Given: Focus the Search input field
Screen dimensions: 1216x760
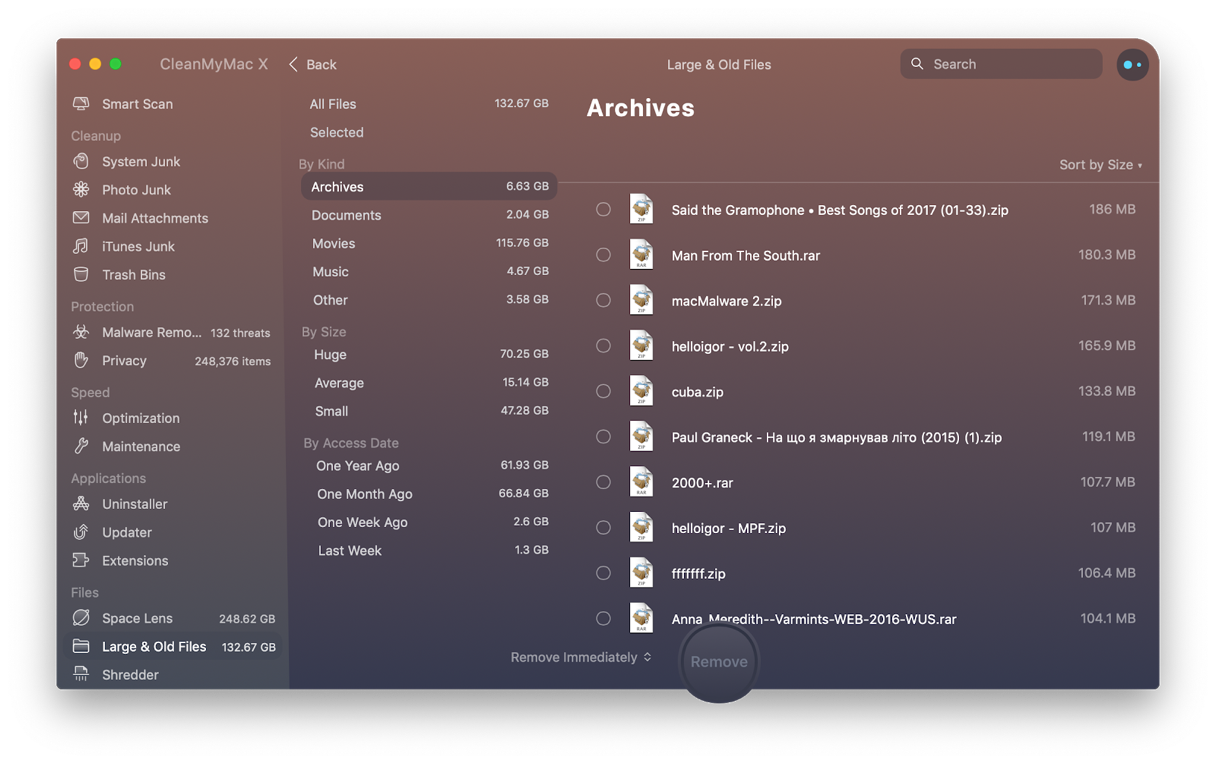Looking at the screenshot, I should click(x=1001, y=64).
